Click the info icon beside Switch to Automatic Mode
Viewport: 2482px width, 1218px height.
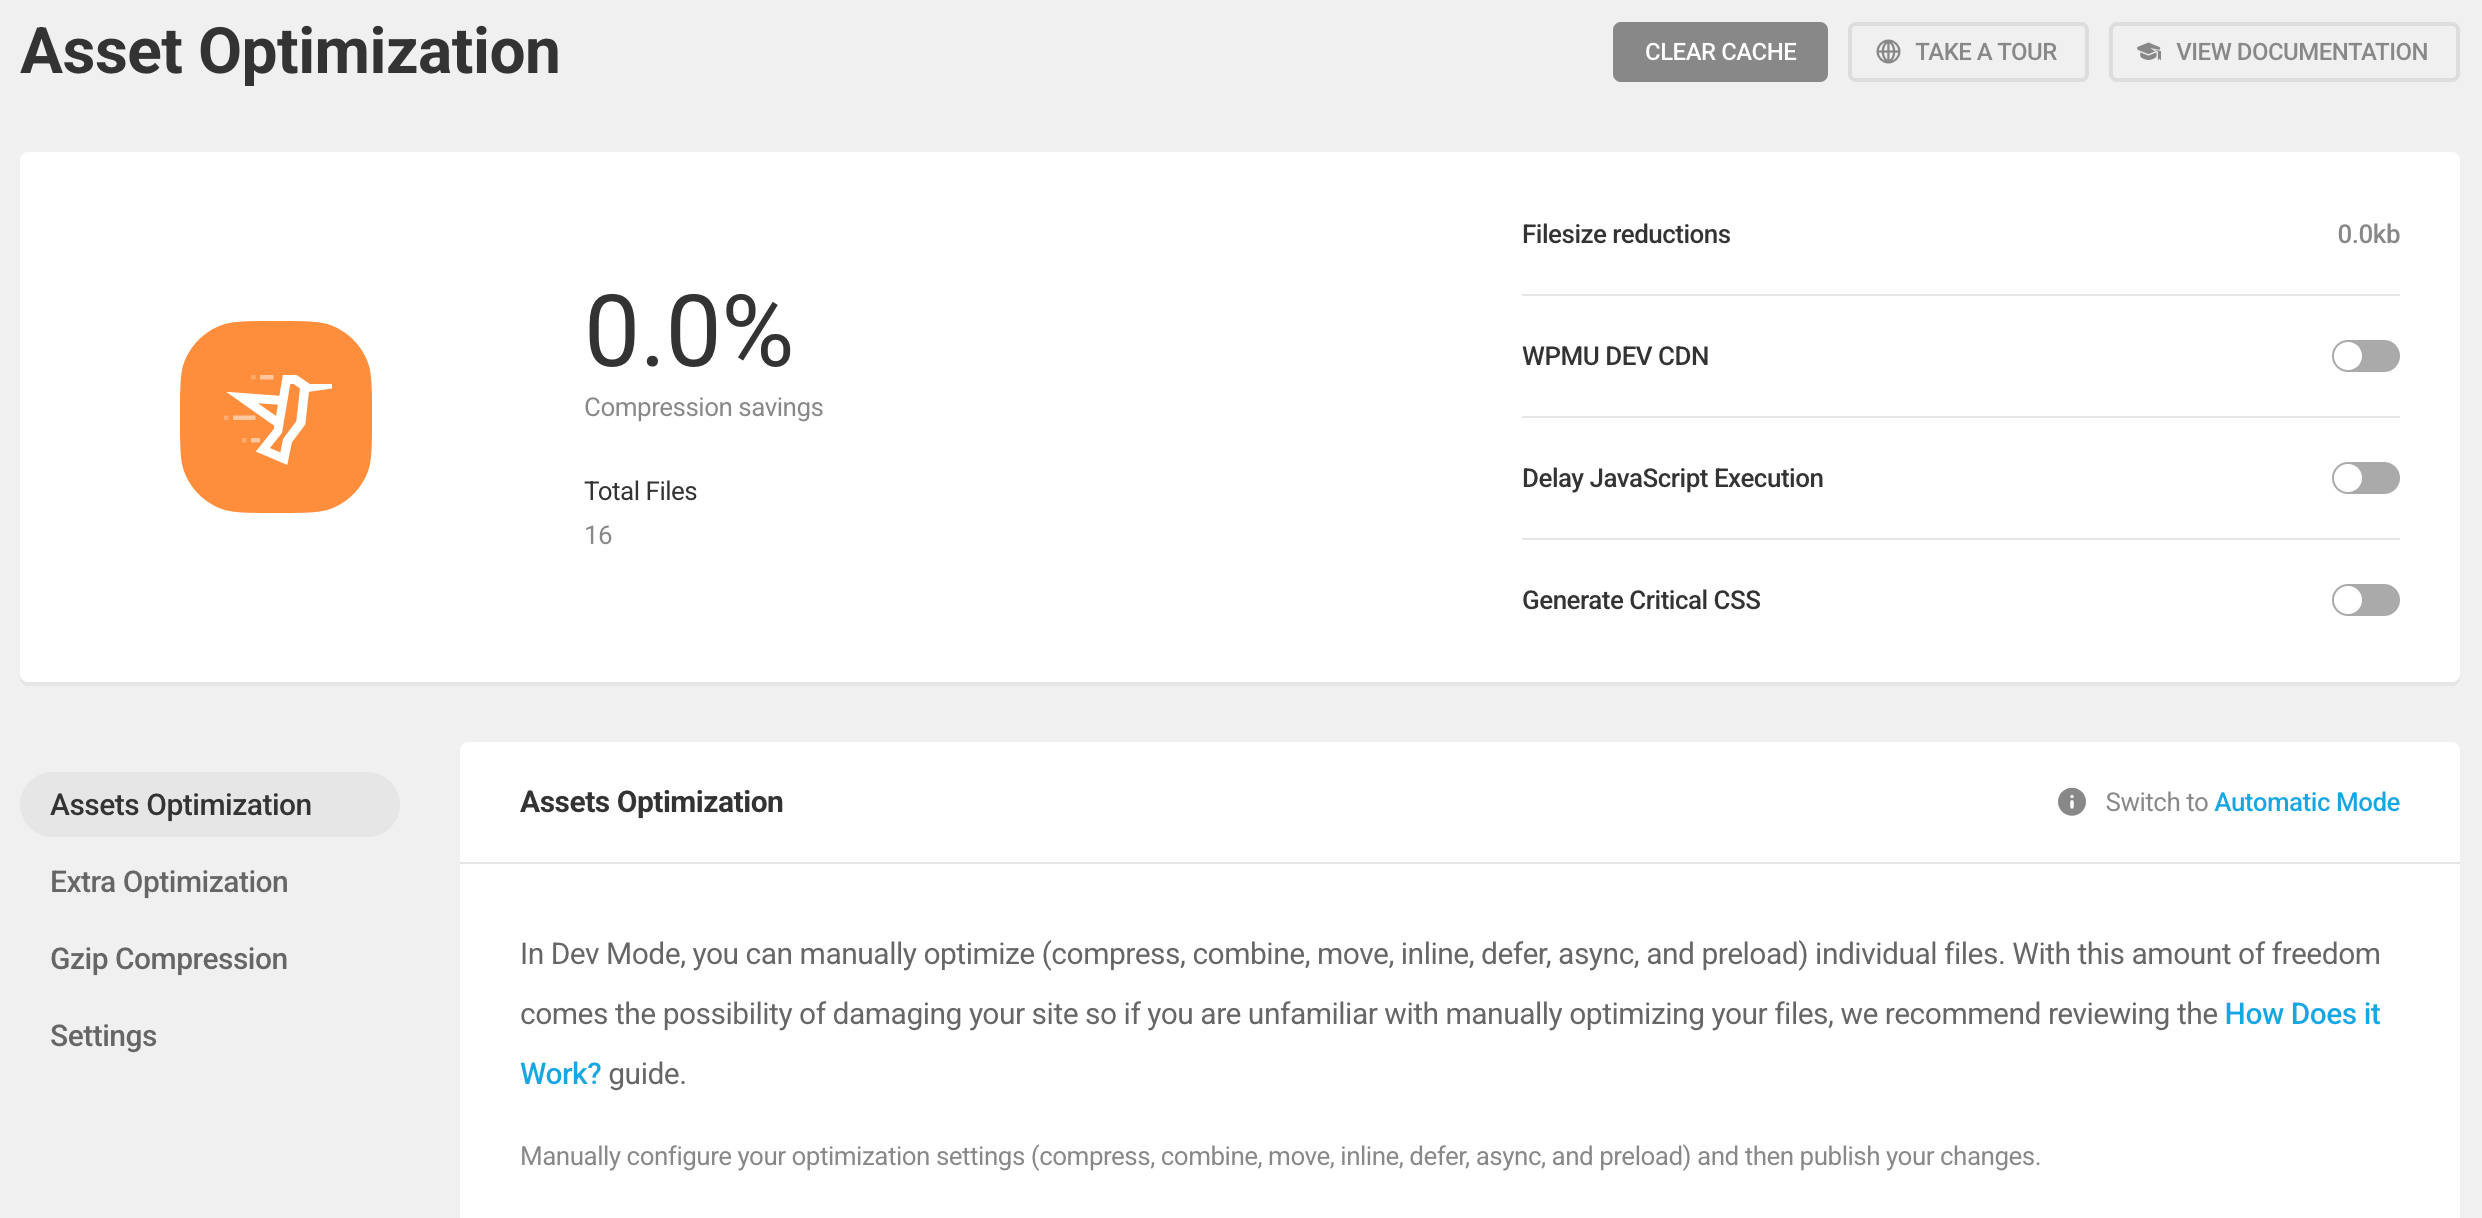2071,802
